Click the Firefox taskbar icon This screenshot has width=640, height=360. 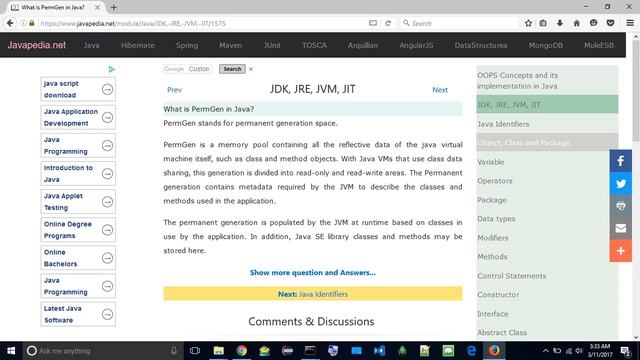(x=494, y=351)
